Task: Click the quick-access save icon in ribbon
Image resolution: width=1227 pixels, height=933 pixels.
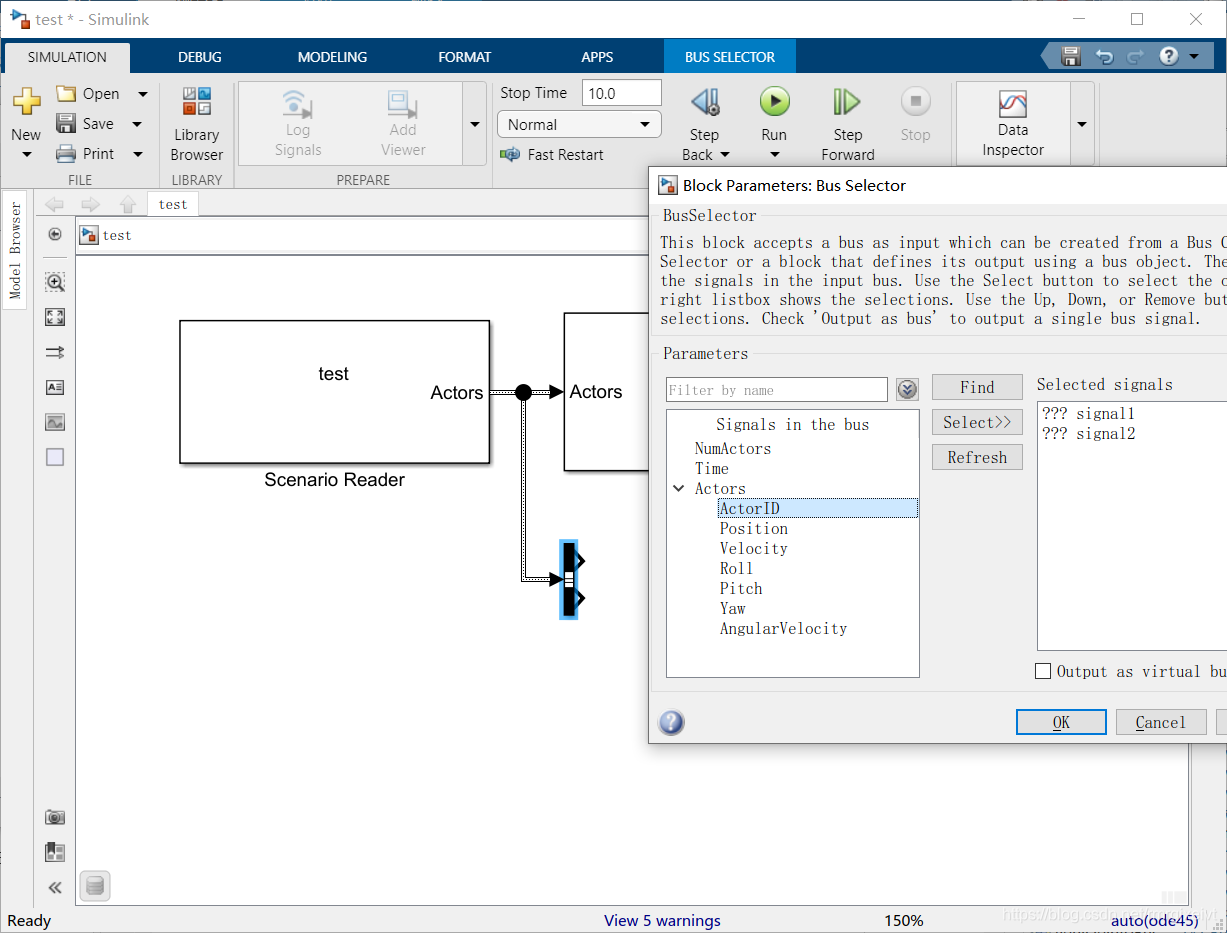Action: 1071,56
